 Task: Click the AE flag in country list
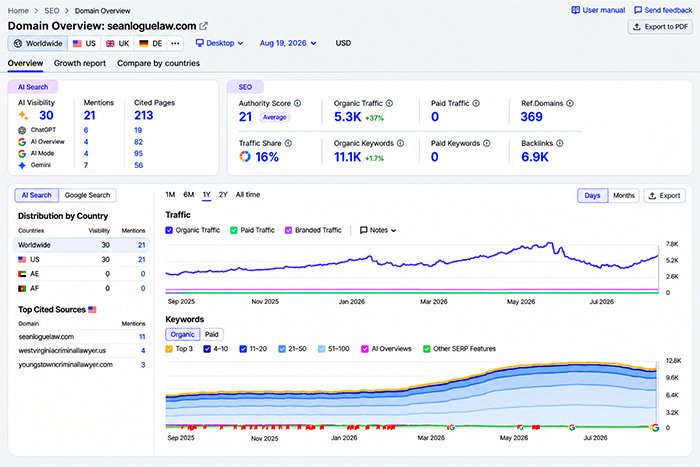tap(22, 274)
